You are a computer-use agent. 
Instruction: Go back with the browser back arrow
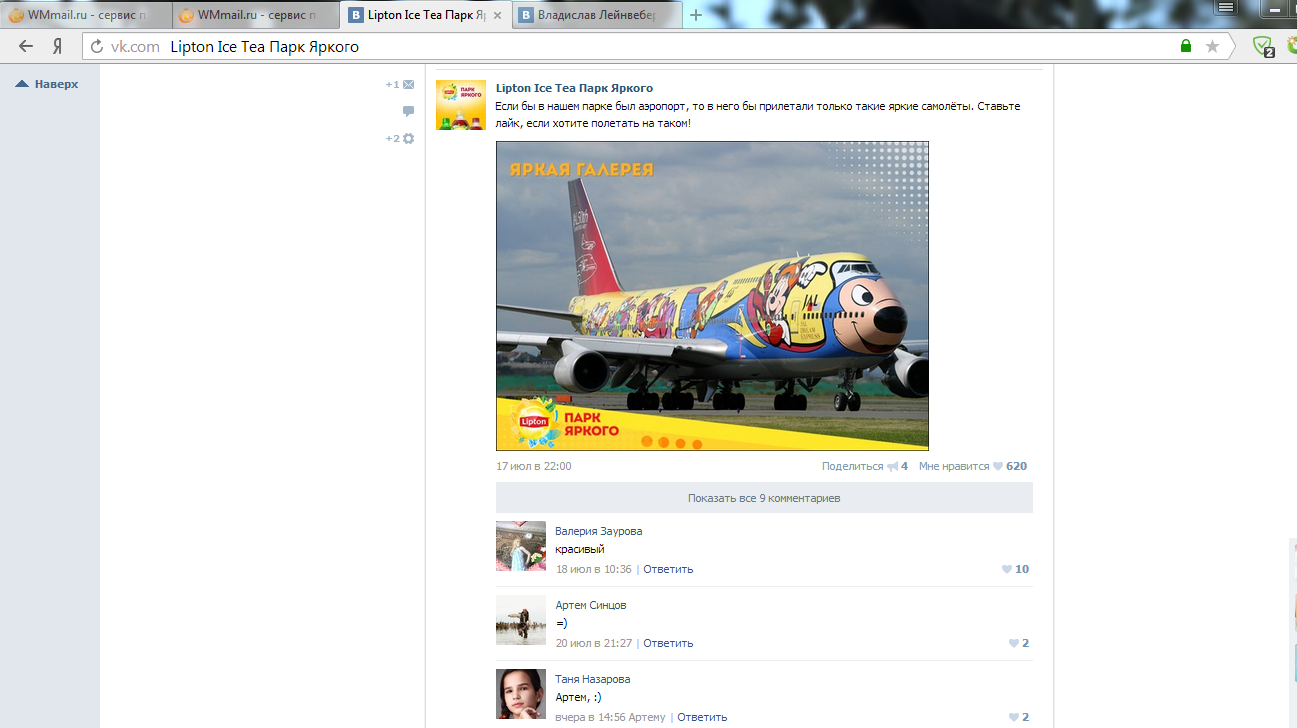point(26,46)
